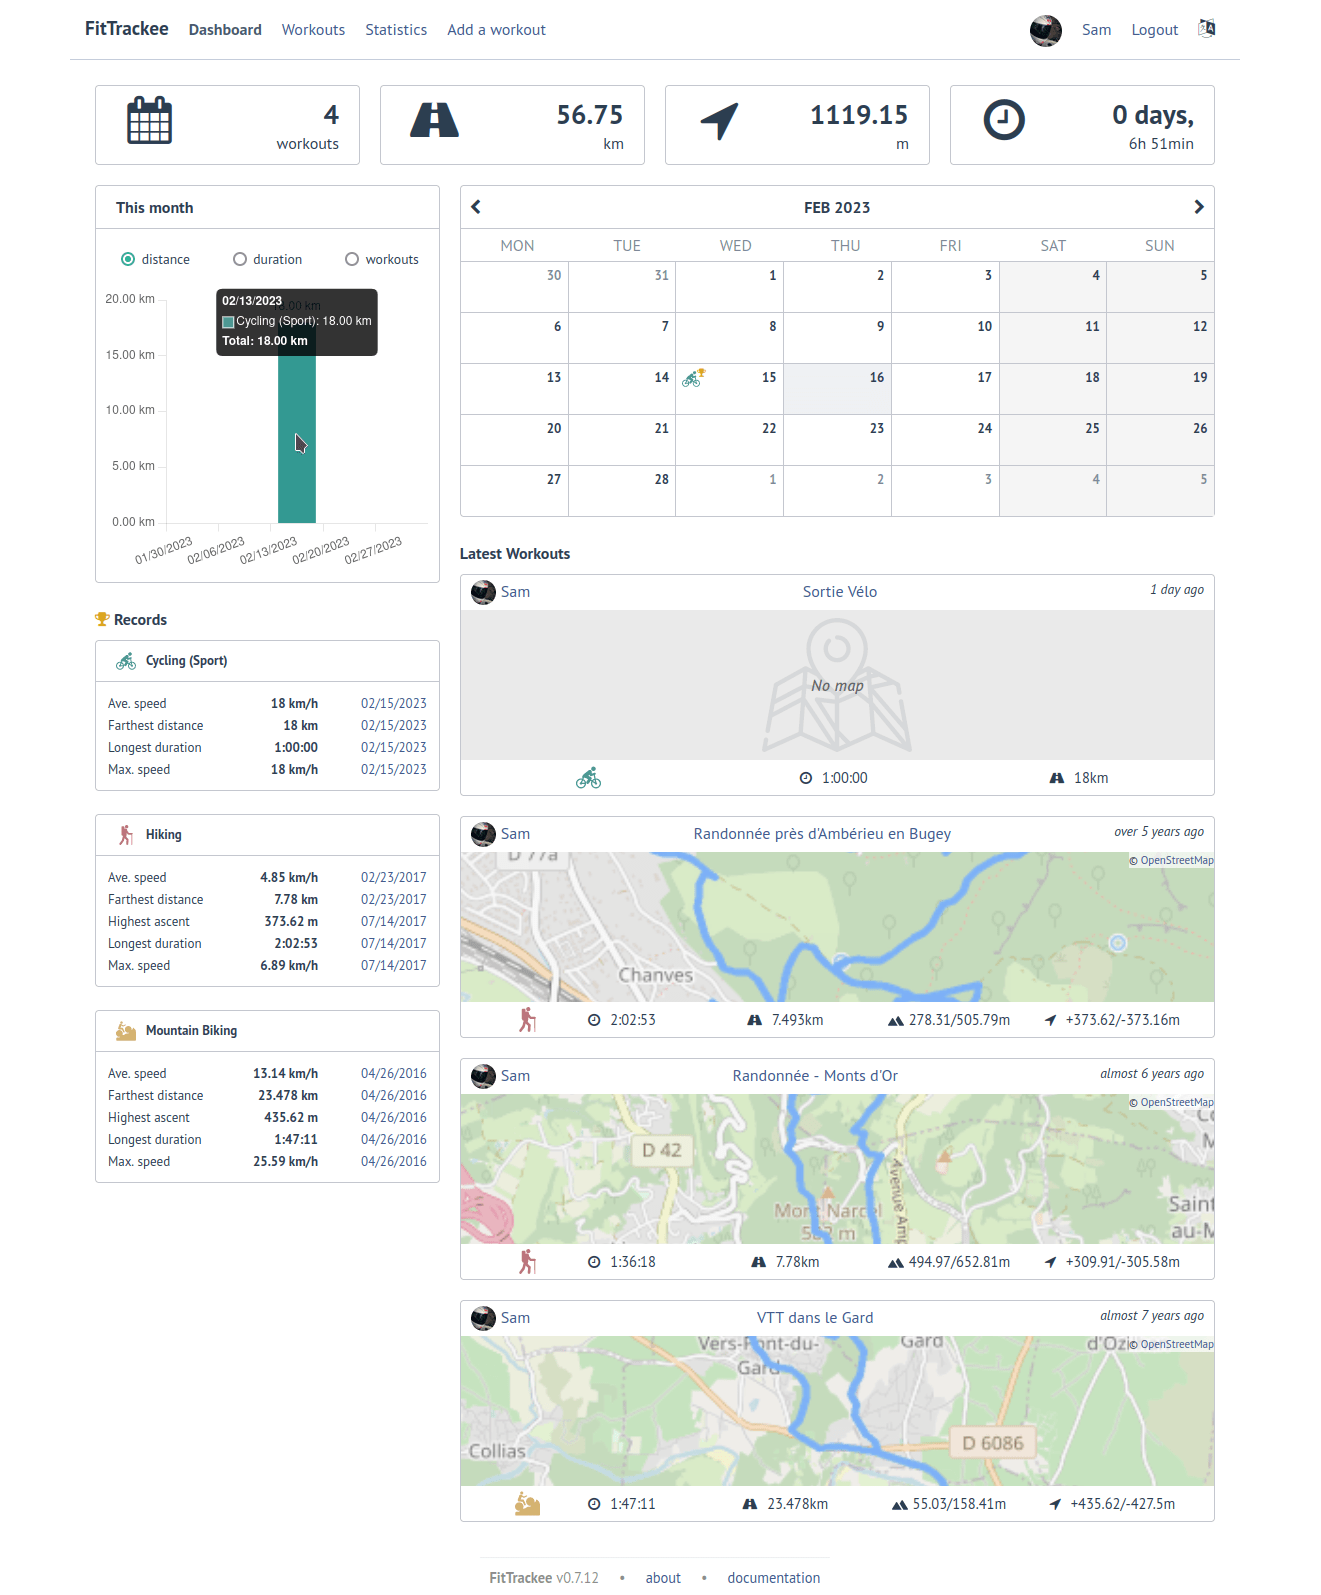Screen dimensions: 1321x1595
Task: Click the "Latest Workouts" heading
Action: pyautogui.click(x=515, y=554)
